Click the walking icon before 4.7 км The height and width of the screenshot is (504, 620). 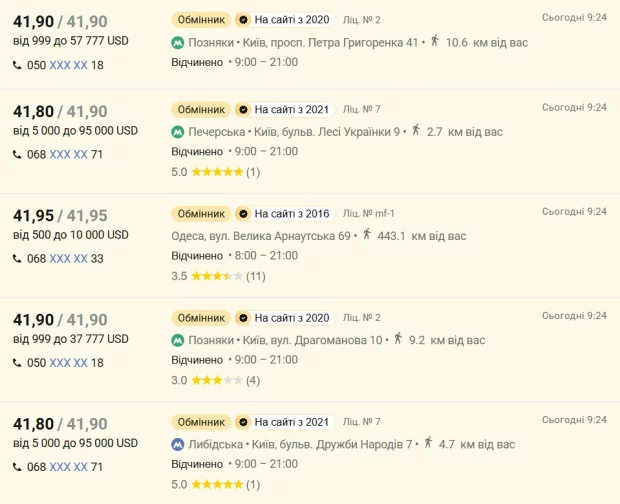pyautogui.click(x=428, y=443)
